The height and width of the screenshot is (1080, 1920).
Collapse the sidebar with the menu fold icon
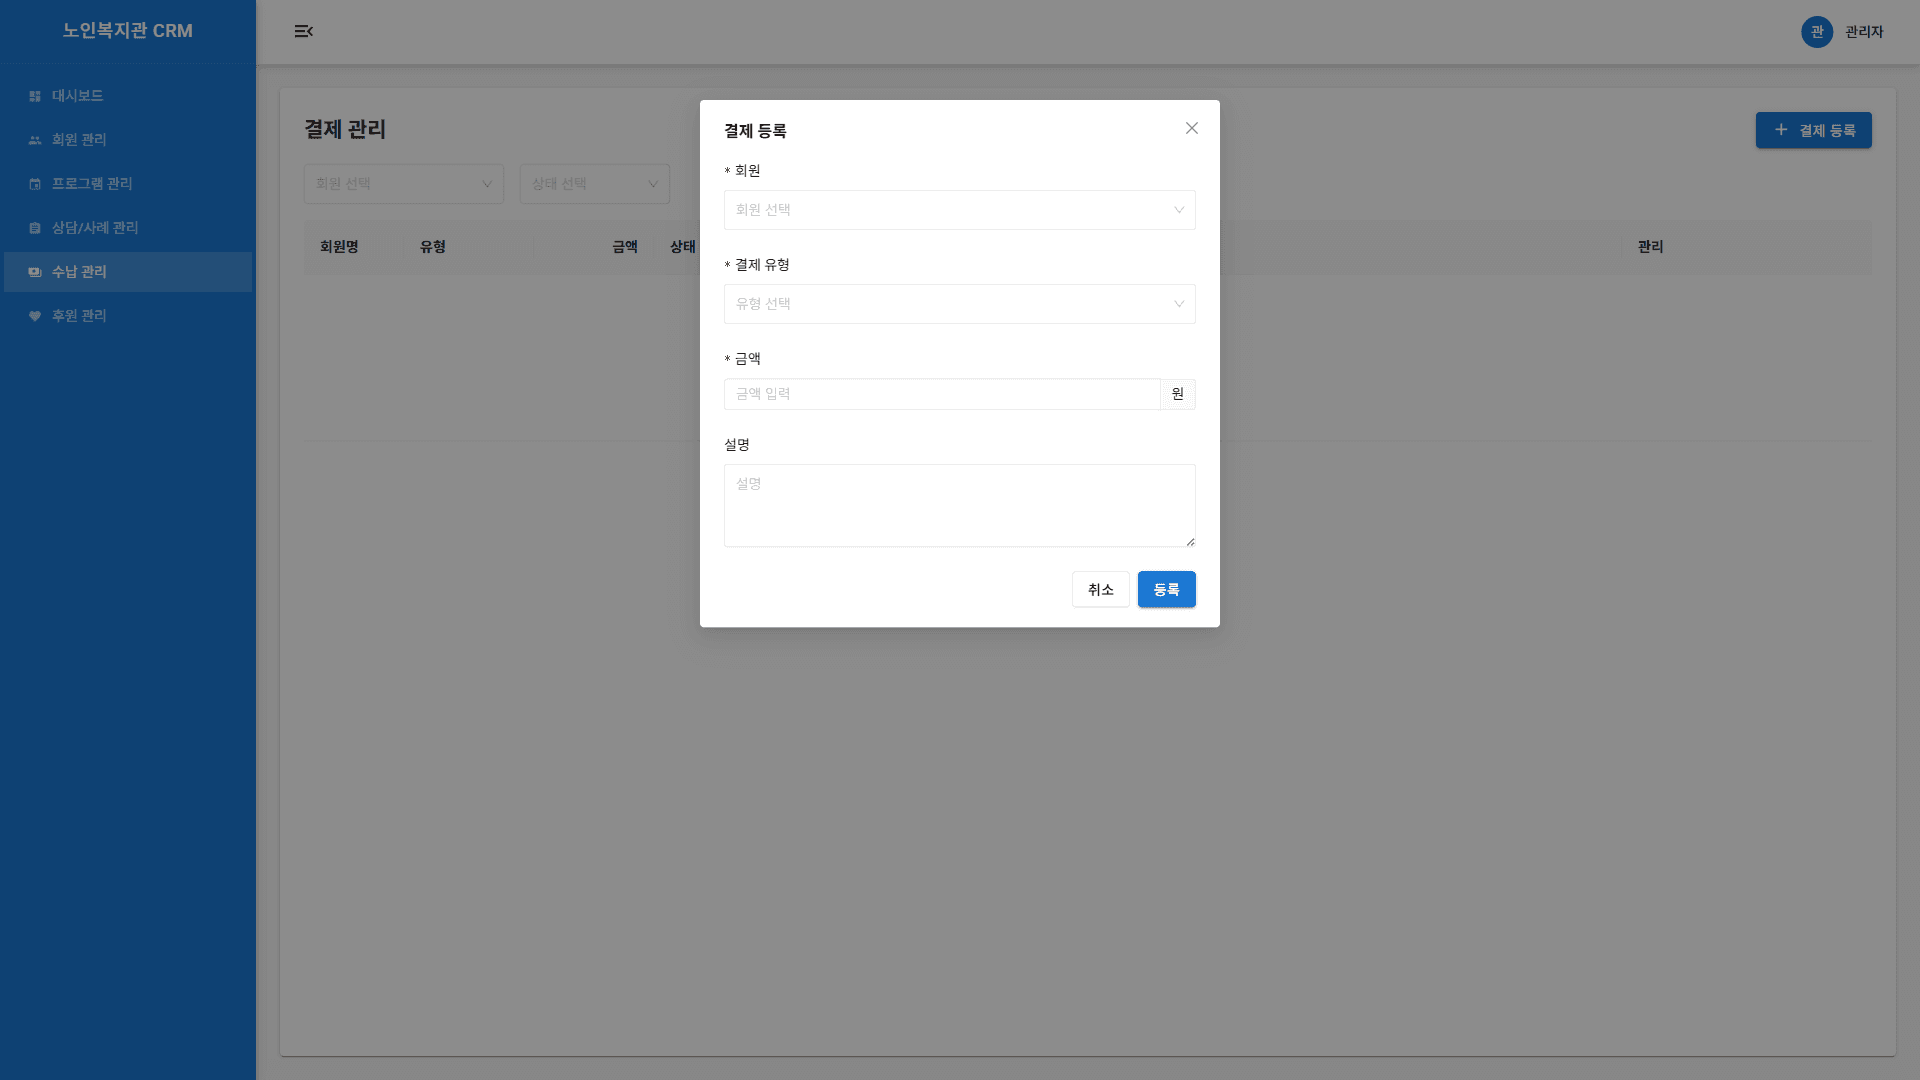click(304, 32)
